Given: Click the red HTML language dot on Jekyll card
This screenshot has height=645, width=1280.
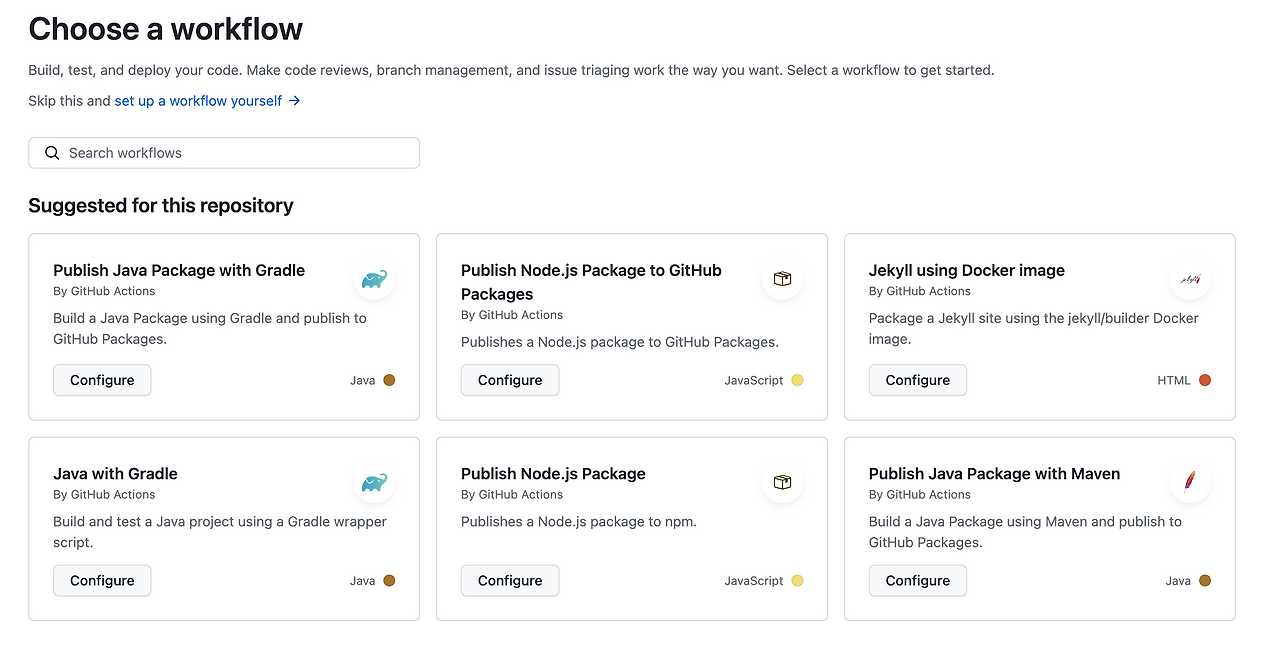Looking at the screenshot, I should [1205, 380].
